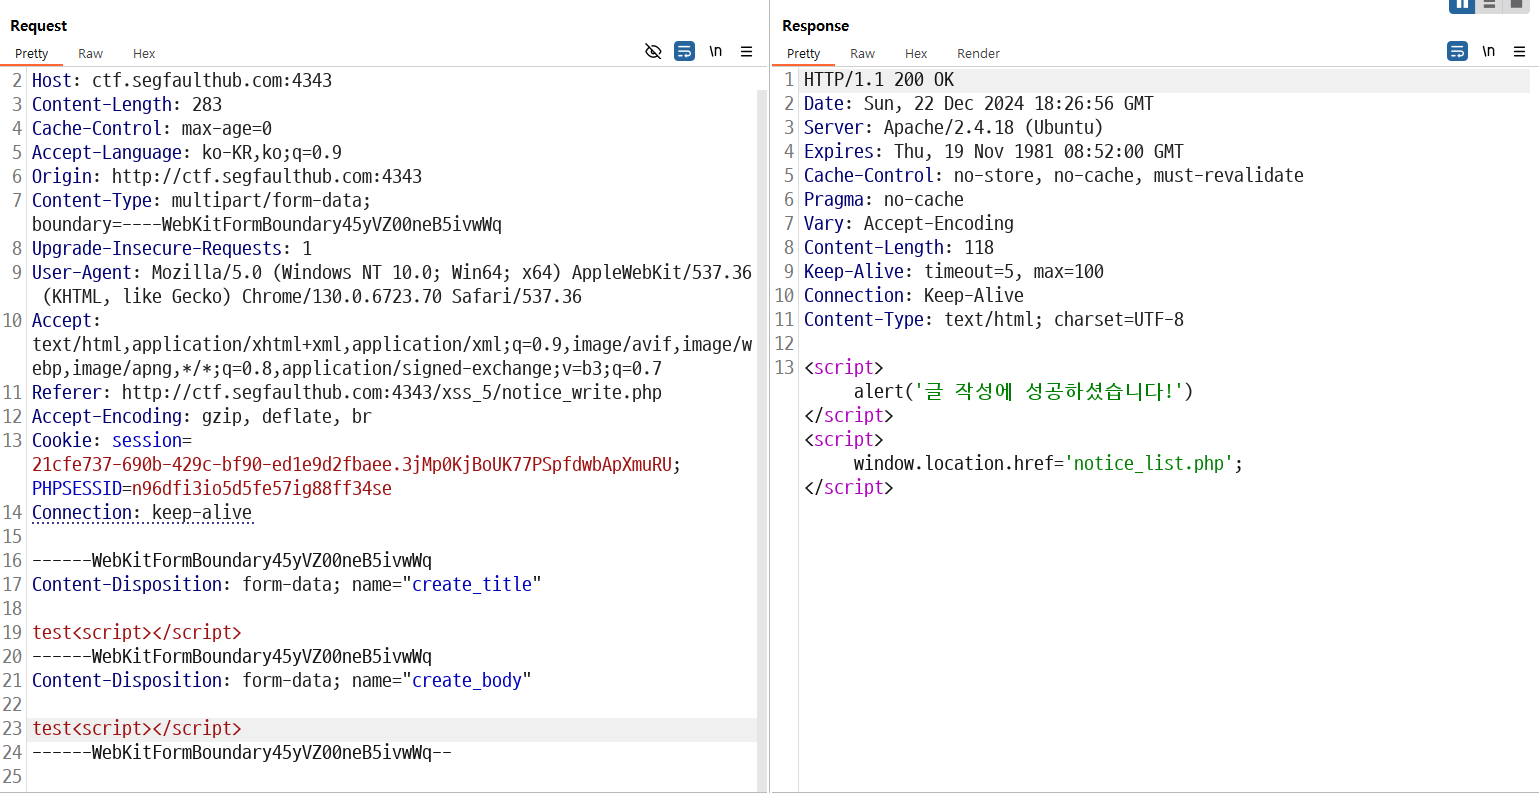Click the Expires: Thu, 19 Nov 1981 line
Image resolution: width=1539 pixels, height=793 pixels.
994,151
